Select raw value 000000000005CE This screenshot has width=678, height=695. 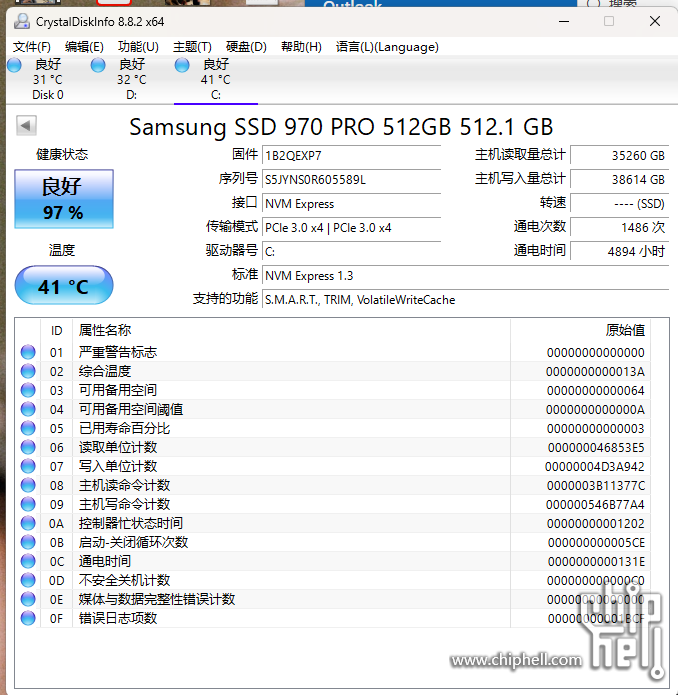click(596, 543)
